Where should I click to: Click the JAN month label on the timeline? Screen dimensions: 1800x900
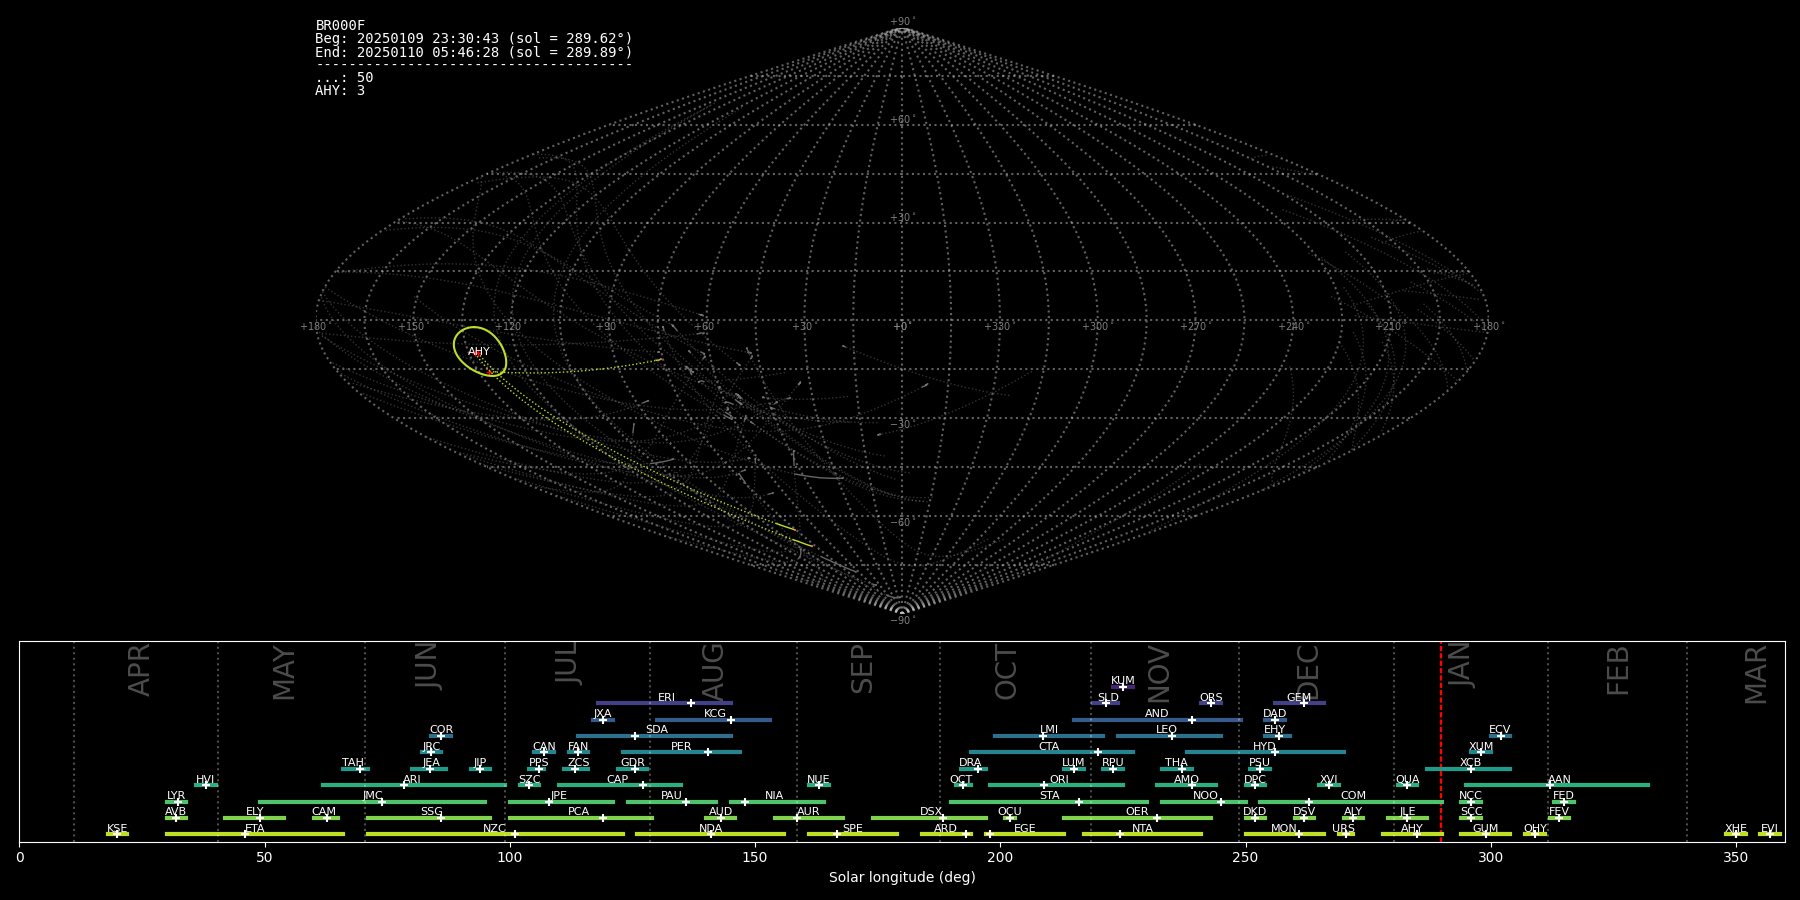[1460, 666]
